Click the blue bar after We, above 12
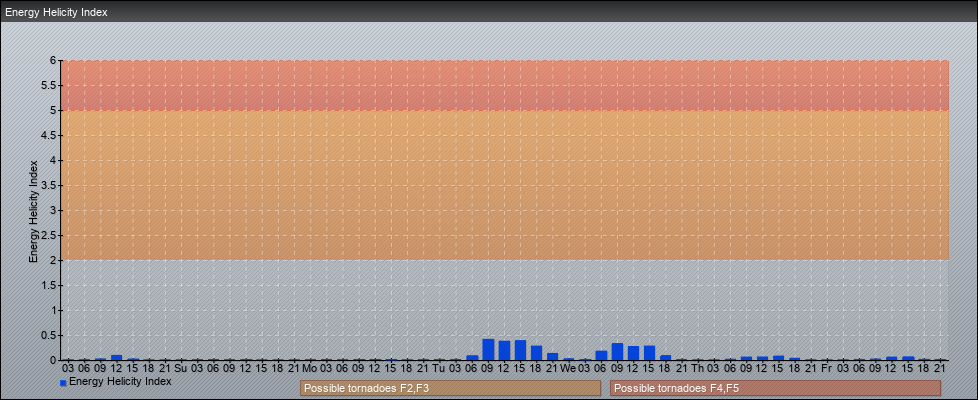Viewport: 978px width, 400px height. (634, 353)
